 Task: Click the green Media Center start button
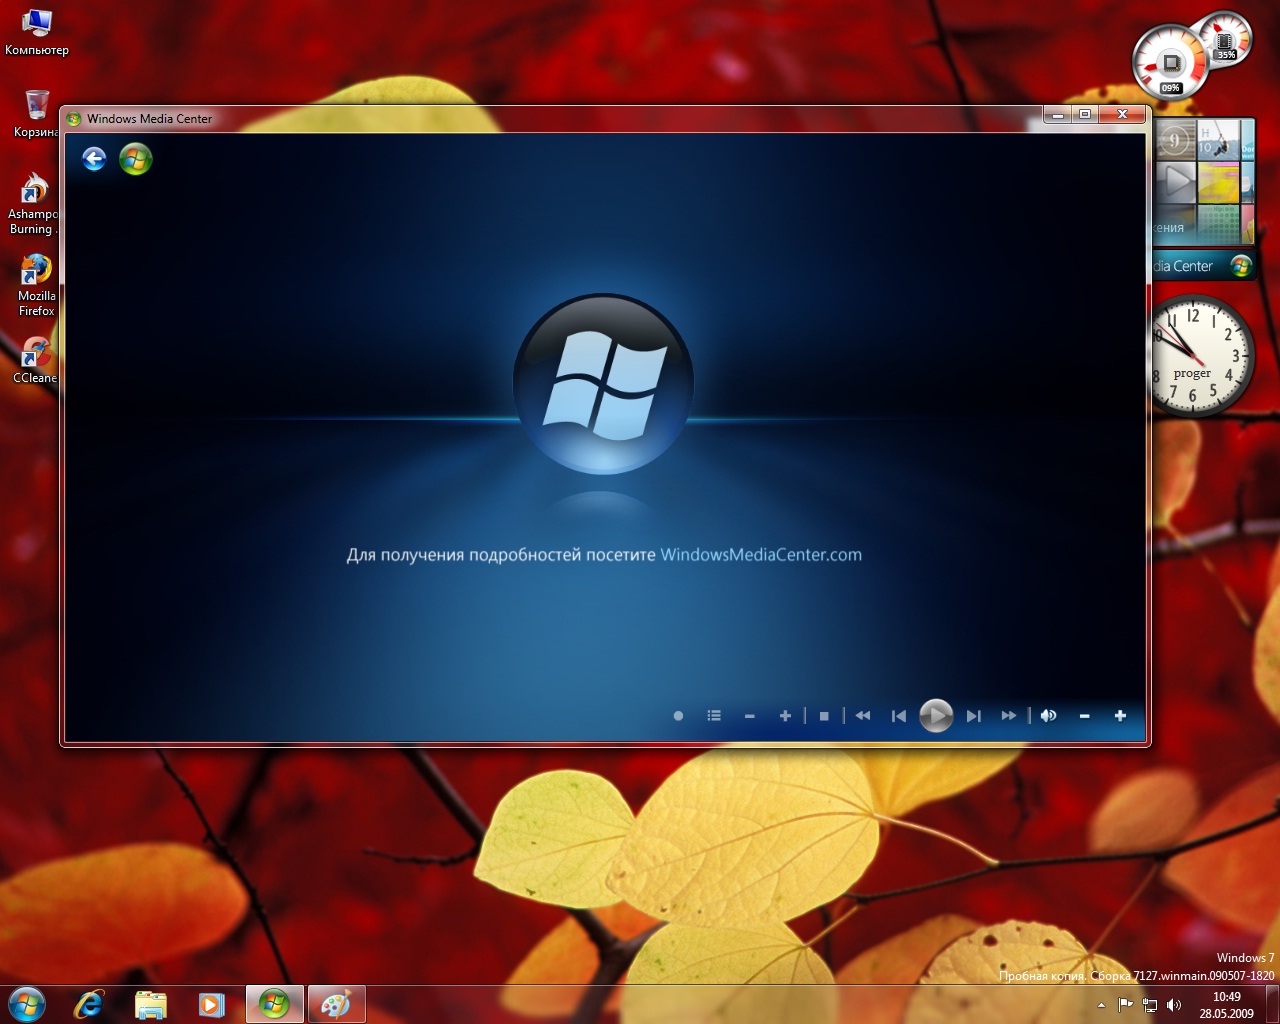pyautogui.click(x=136, y=159)
